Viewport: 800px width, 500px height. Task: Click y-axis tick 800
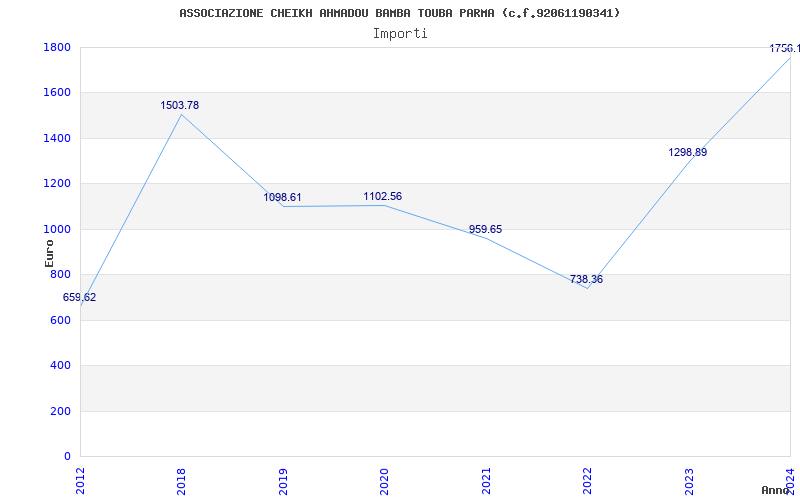(60, 274)
